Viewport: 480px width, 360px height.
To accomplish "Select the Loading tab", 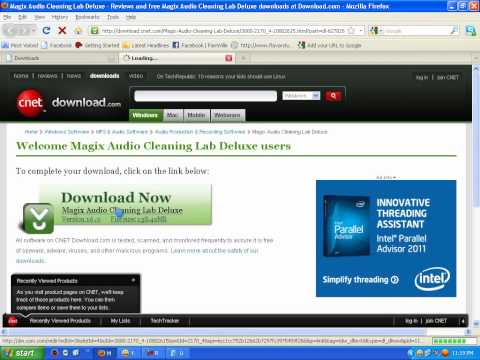I will click(x=177, y=58).
